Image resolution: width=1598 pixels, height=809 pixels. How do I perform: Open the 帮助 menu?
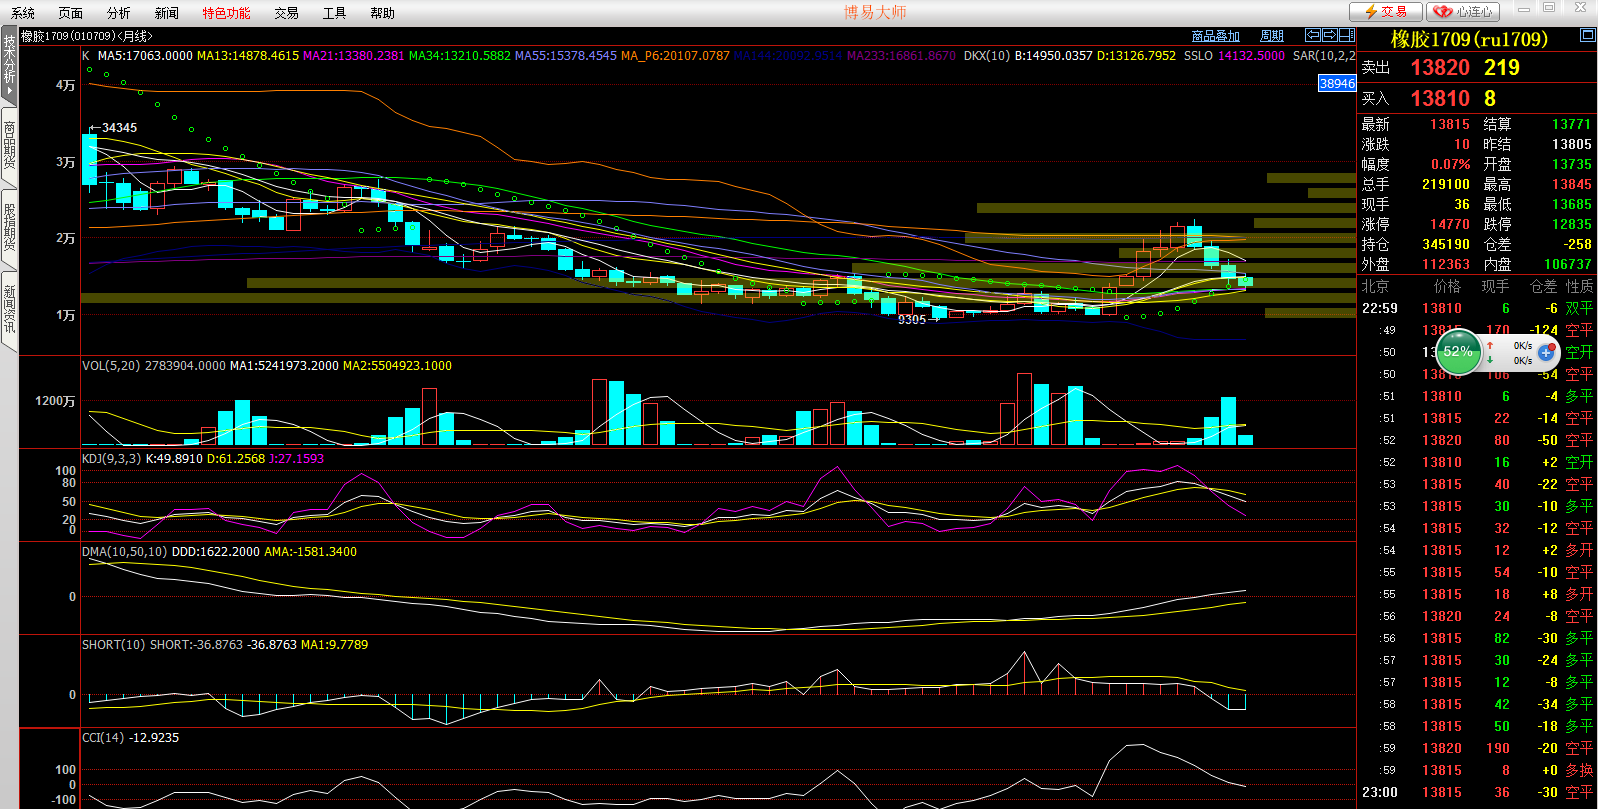[383, 13]
